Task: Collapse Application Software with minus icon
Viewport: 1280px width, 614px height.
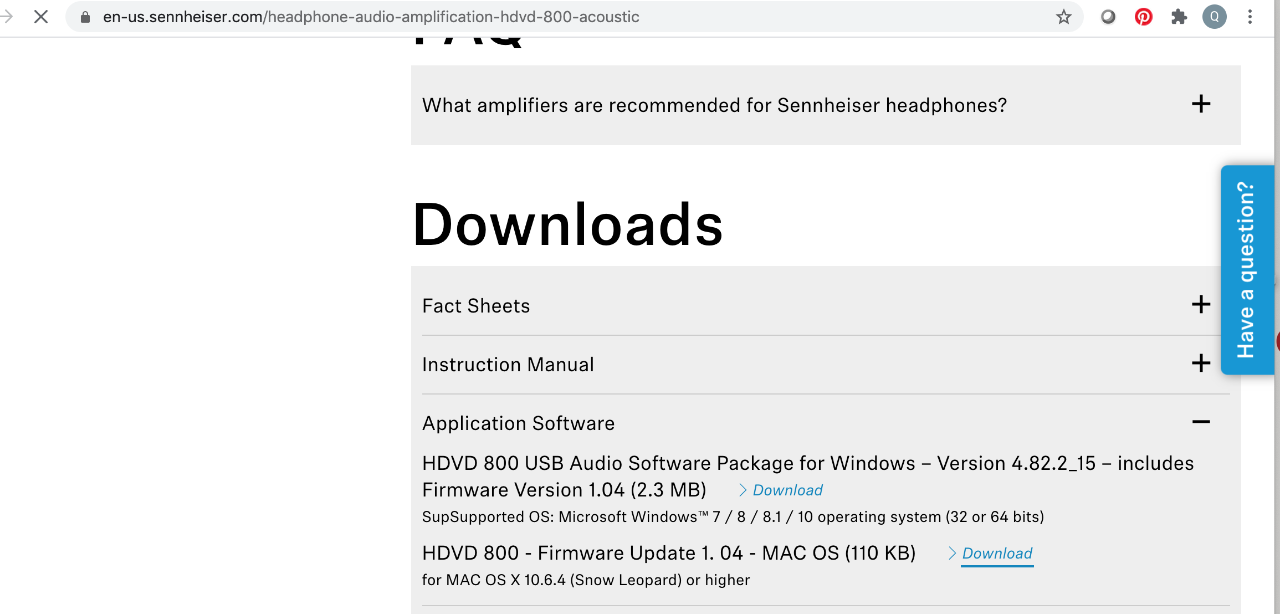Action: point(1201,423)
